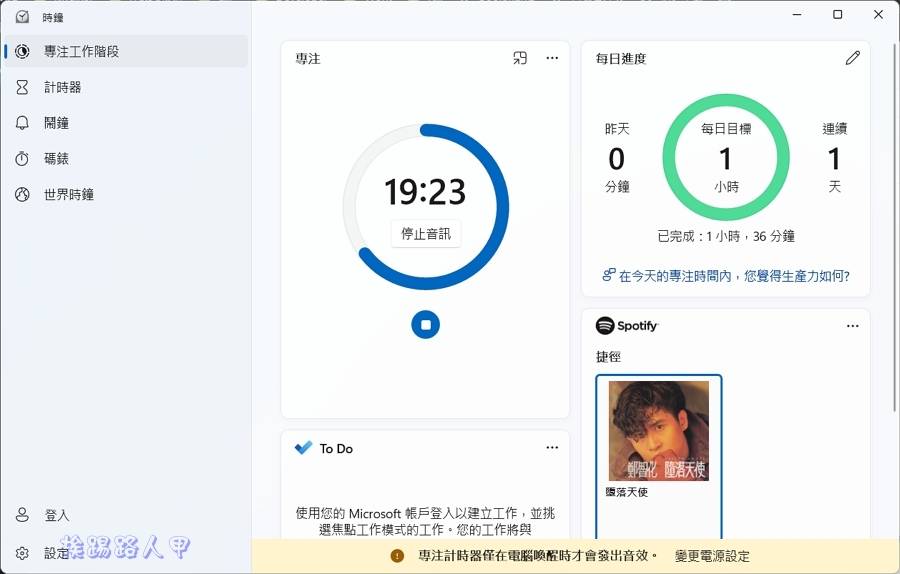This screenshot has width=900, height=574.
Task: Click 登入 to sign in
Action: pyautogui.click(x=57, y=516)
